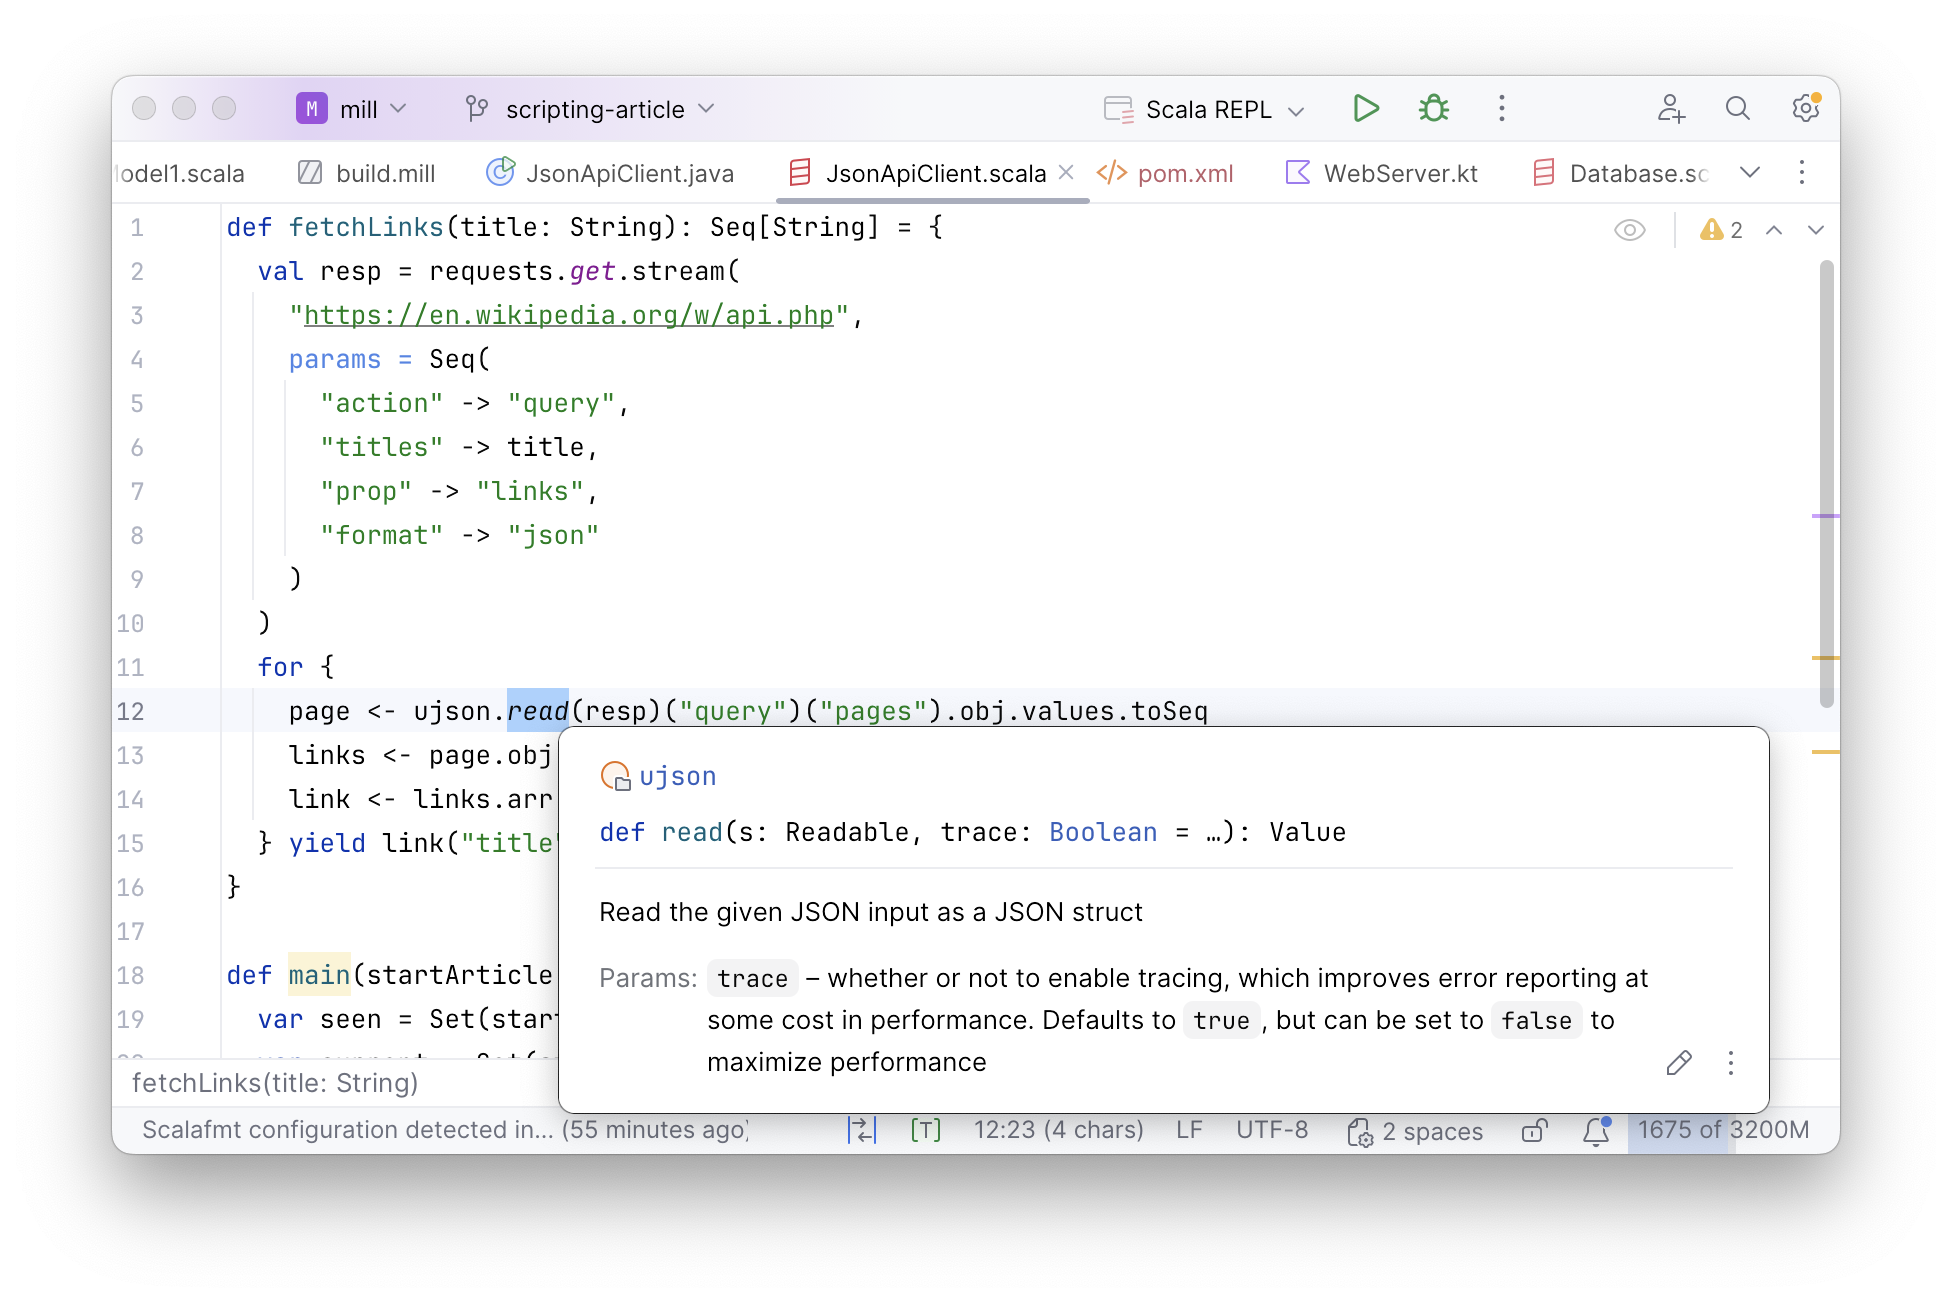Run the current Scala REPL configuration
The image size is (1952, 1302).
[1366, 108]
